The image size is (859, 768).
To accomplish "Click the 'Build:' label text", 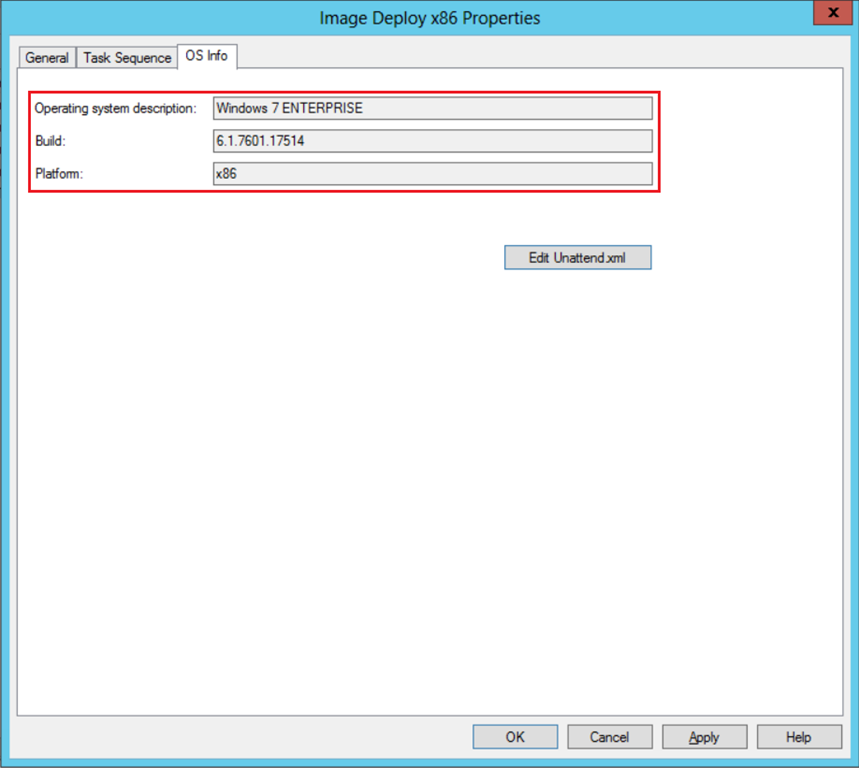I will [x=50, y=141].
